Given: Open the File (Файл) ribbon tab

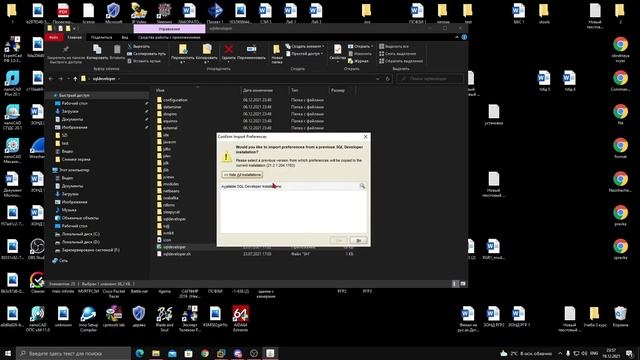Looking at the screenshot, I should [x=53, y=38].
